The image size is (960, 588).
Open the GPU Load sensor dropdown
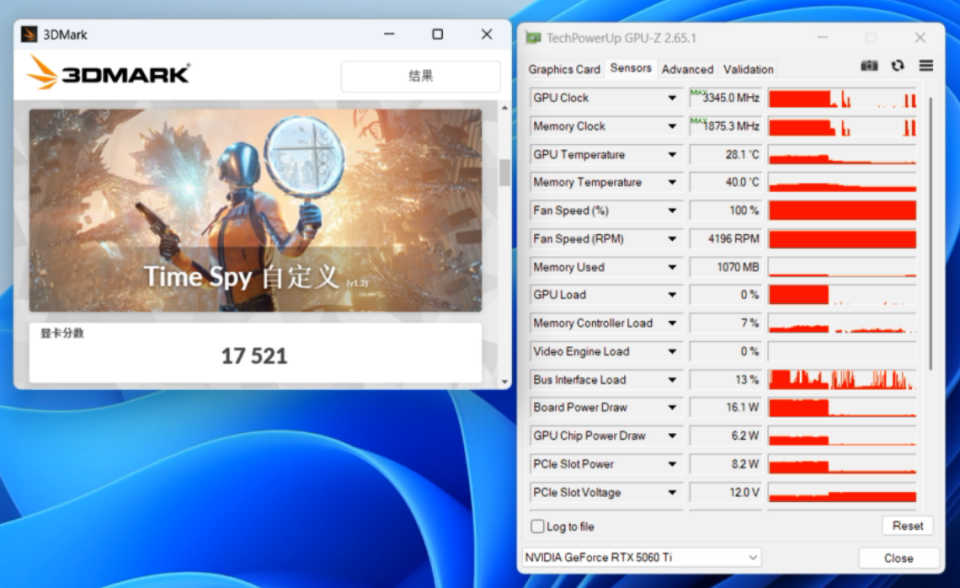pyautogui.click(x=672, y=295)
